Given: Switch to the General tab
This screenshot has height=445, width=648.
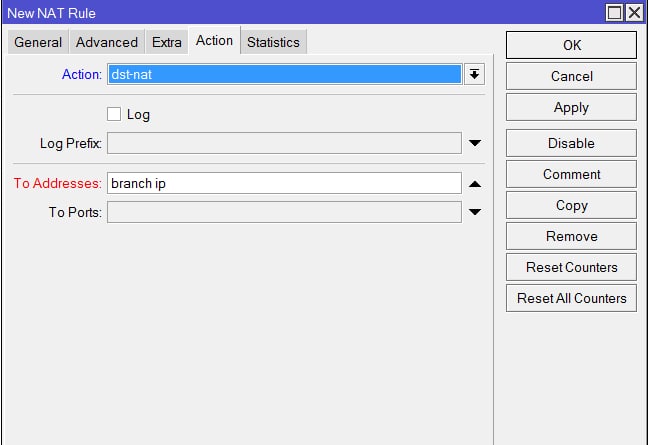Looking at the screenshot, I should pyautogui.click(x=38, y=42).
